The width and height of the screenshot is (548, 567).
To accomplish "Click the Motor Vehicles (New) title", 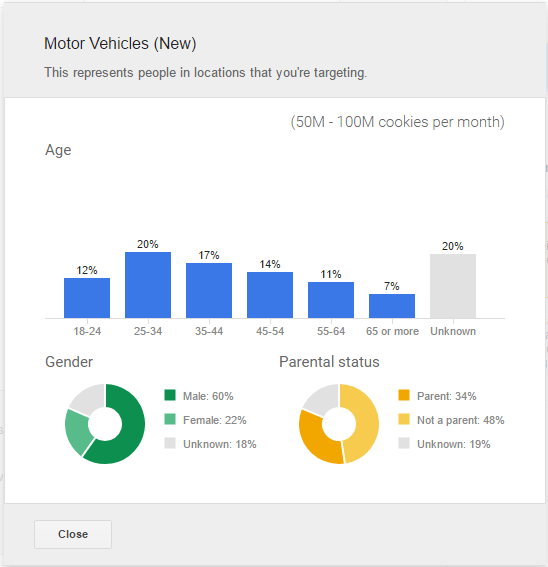I will coord(120,44).
